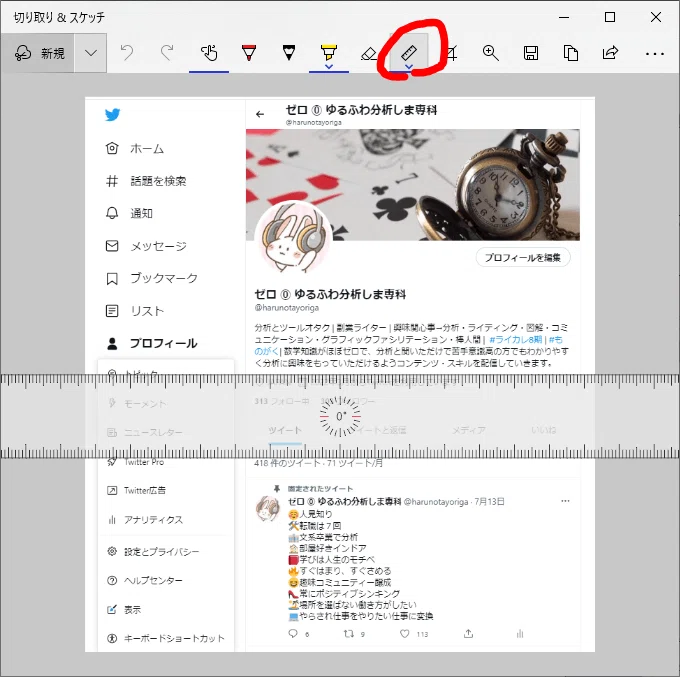Open Twitter広告 menu entry

pos(136,491)
